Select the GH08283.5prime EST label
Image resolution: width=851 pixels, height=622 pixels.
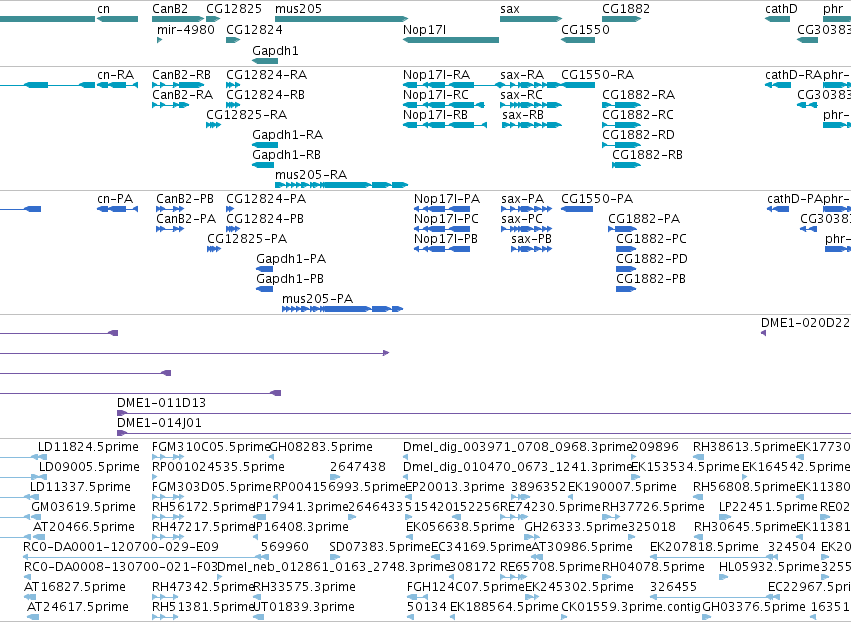(x=321, y=447)
